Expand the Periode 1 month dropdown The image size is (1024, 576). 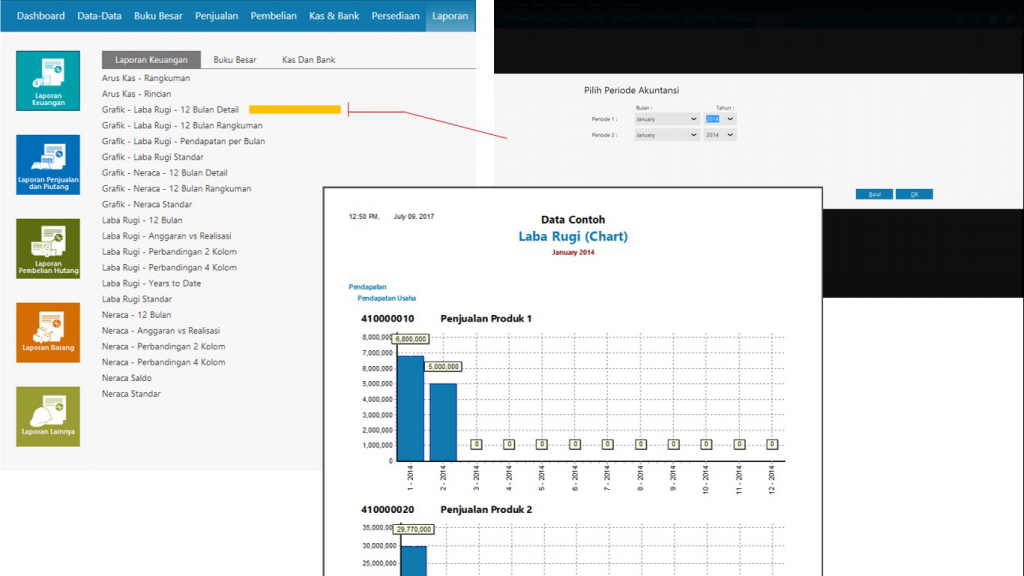pyautogui.click(x=667, y=119)
